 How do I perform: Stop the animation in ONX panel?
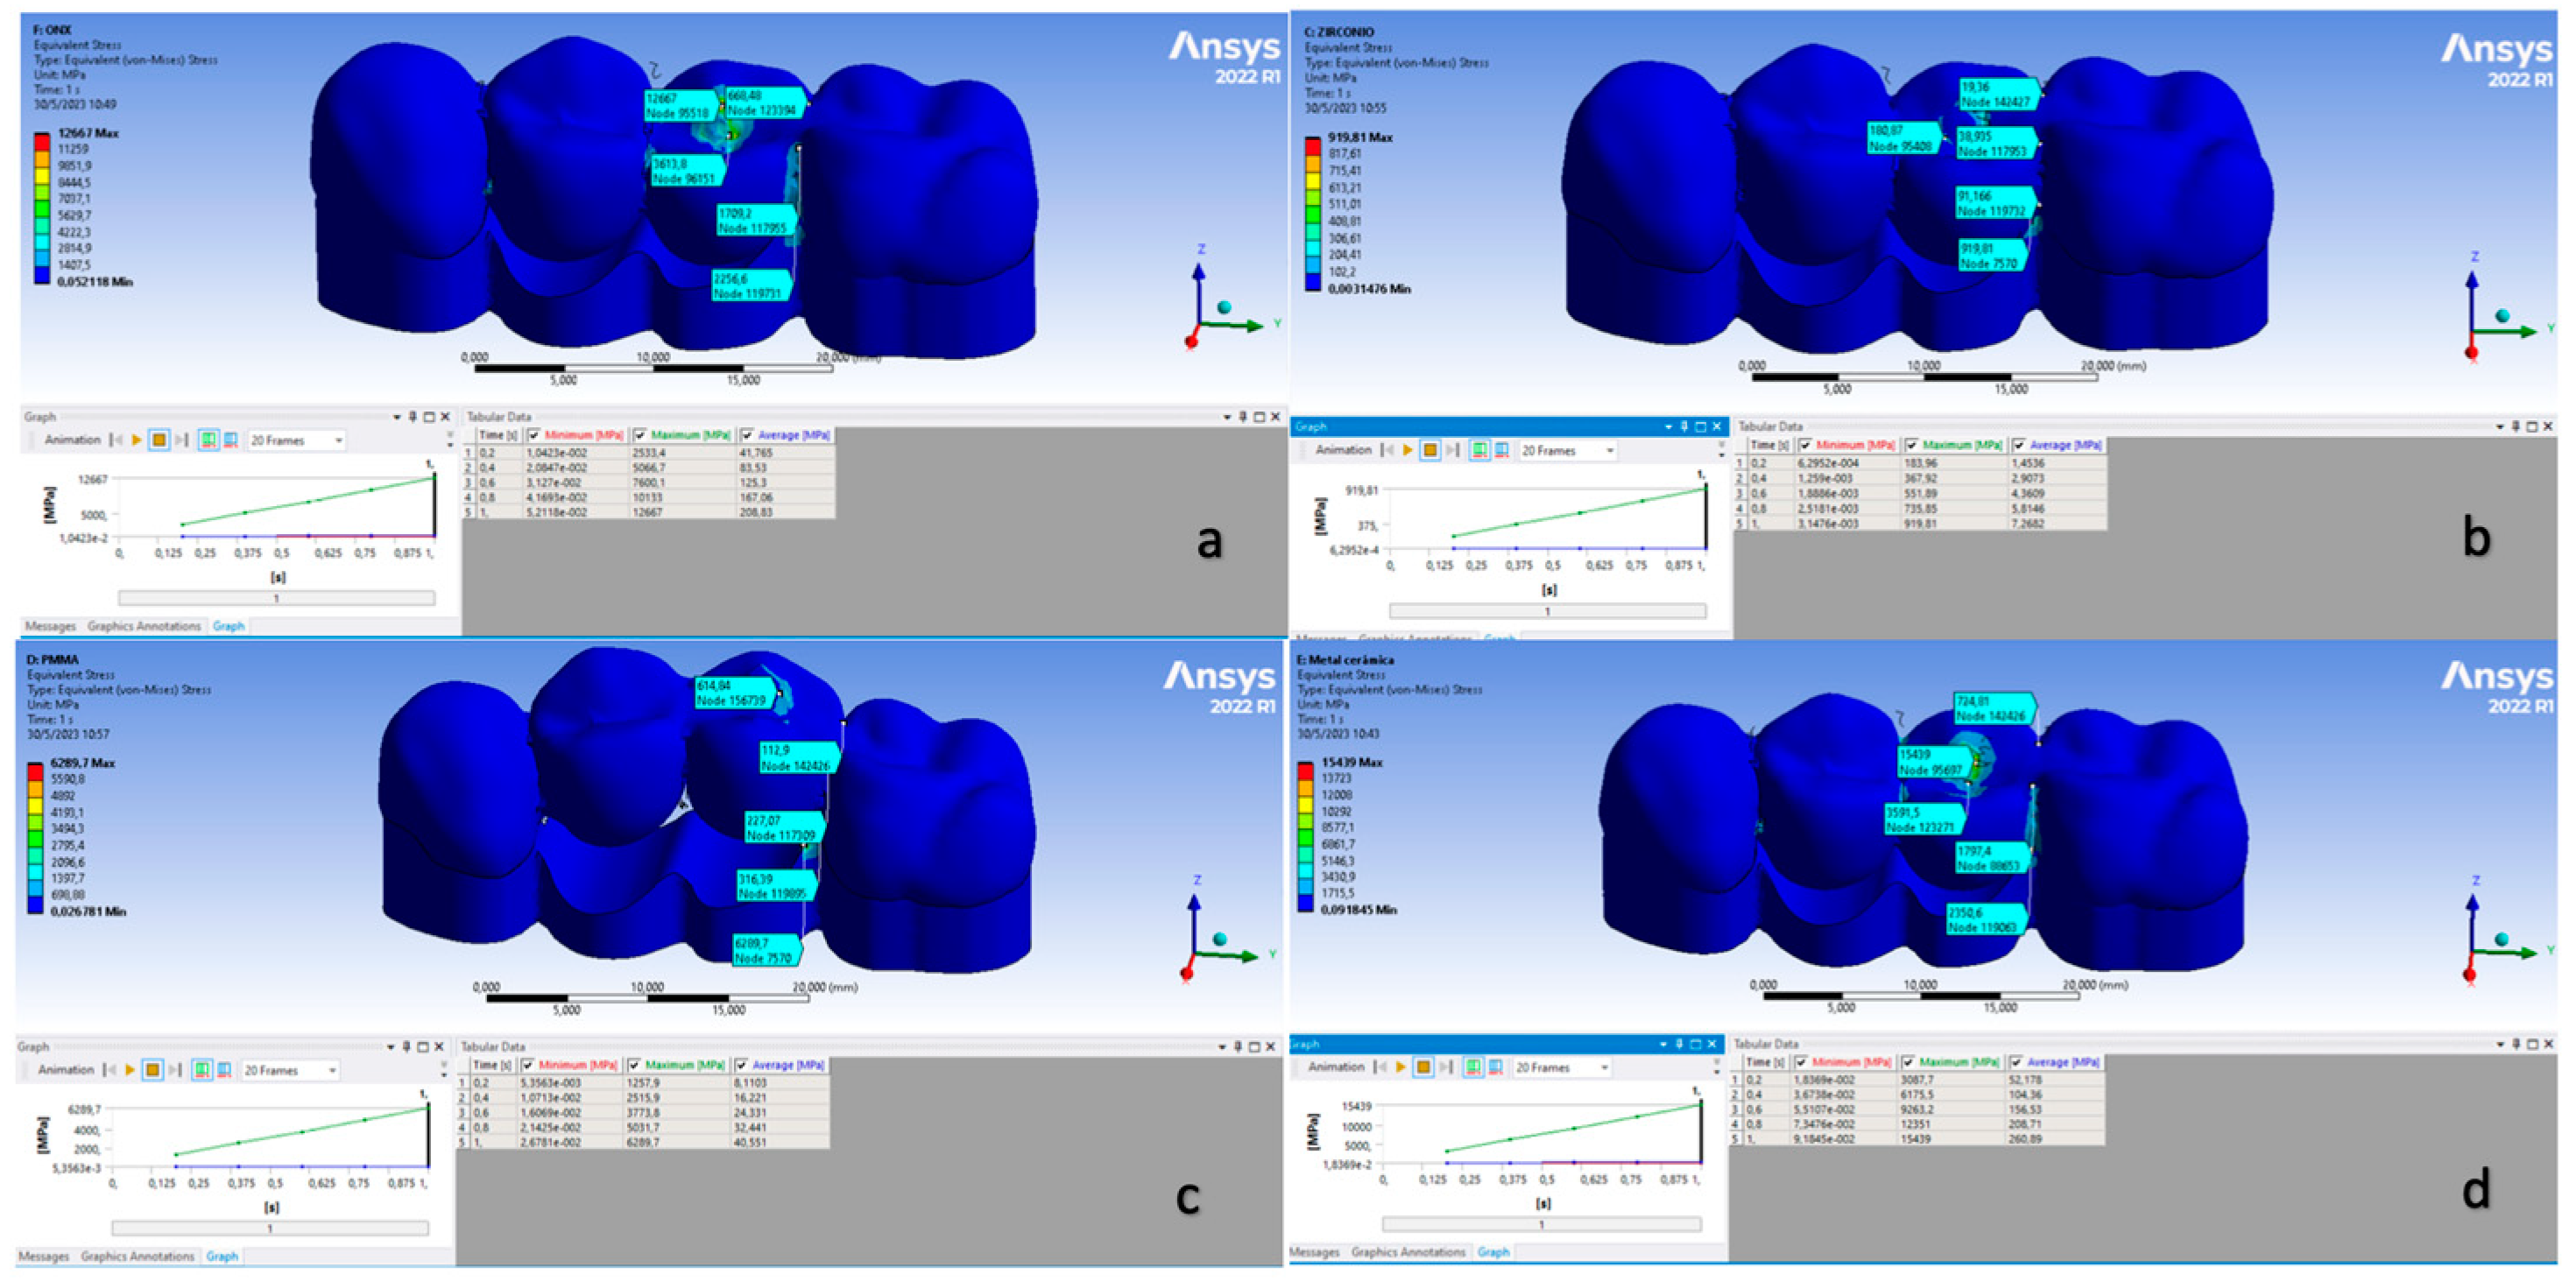(159, 440)
